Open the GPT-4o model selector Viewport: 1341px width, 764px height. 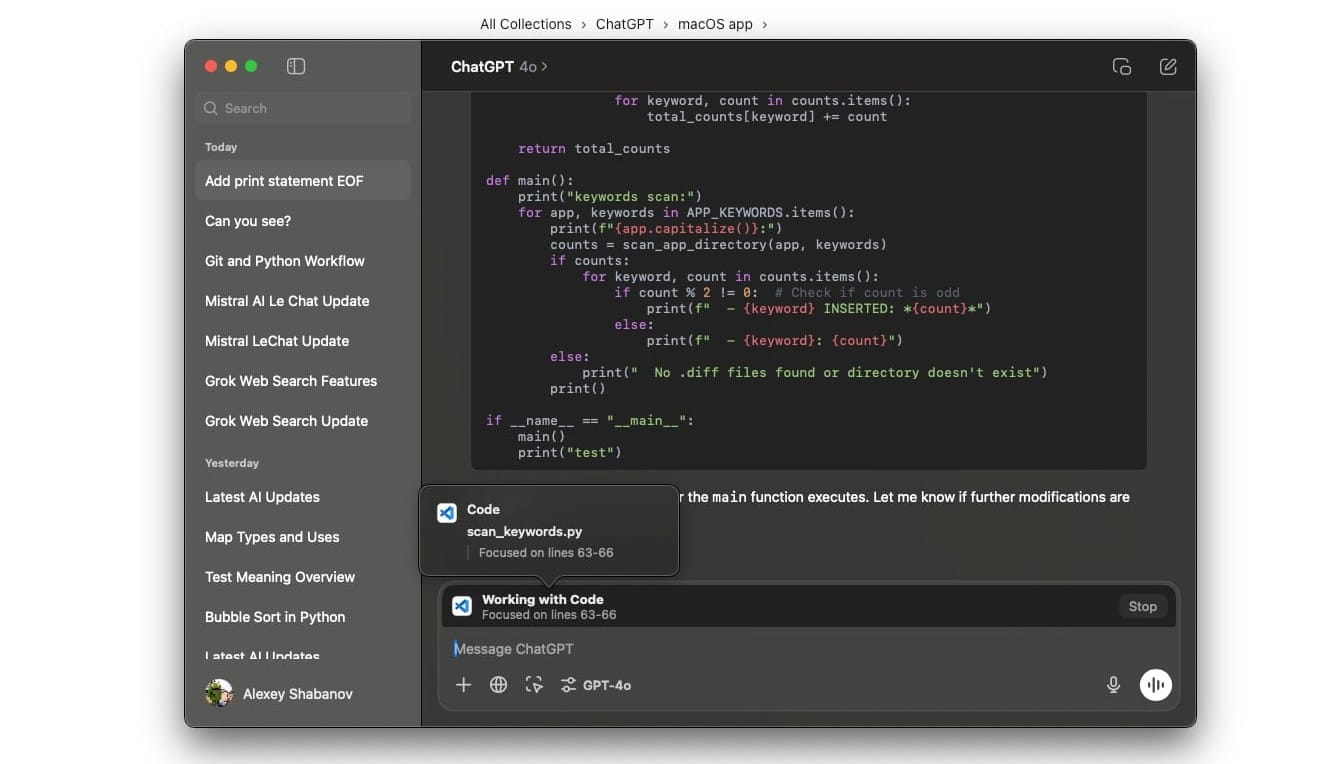[x=596, y=685]
